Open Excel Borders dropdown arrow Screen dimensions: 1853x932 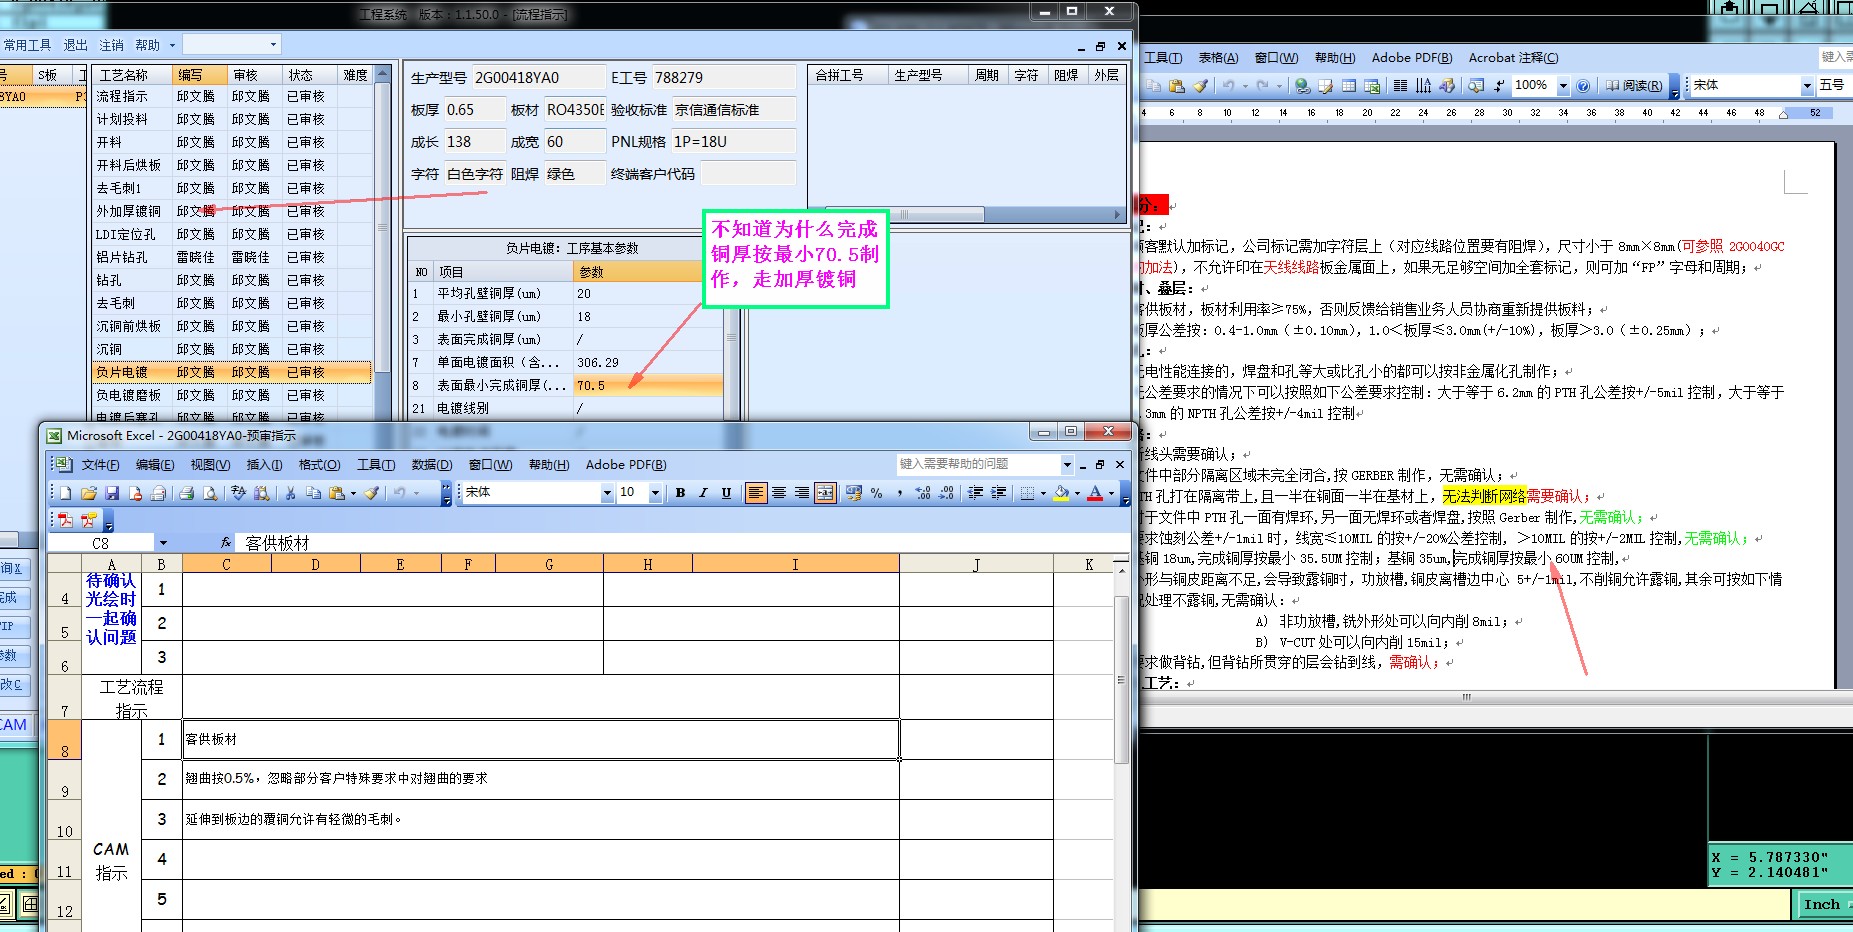click(1043, 493)
